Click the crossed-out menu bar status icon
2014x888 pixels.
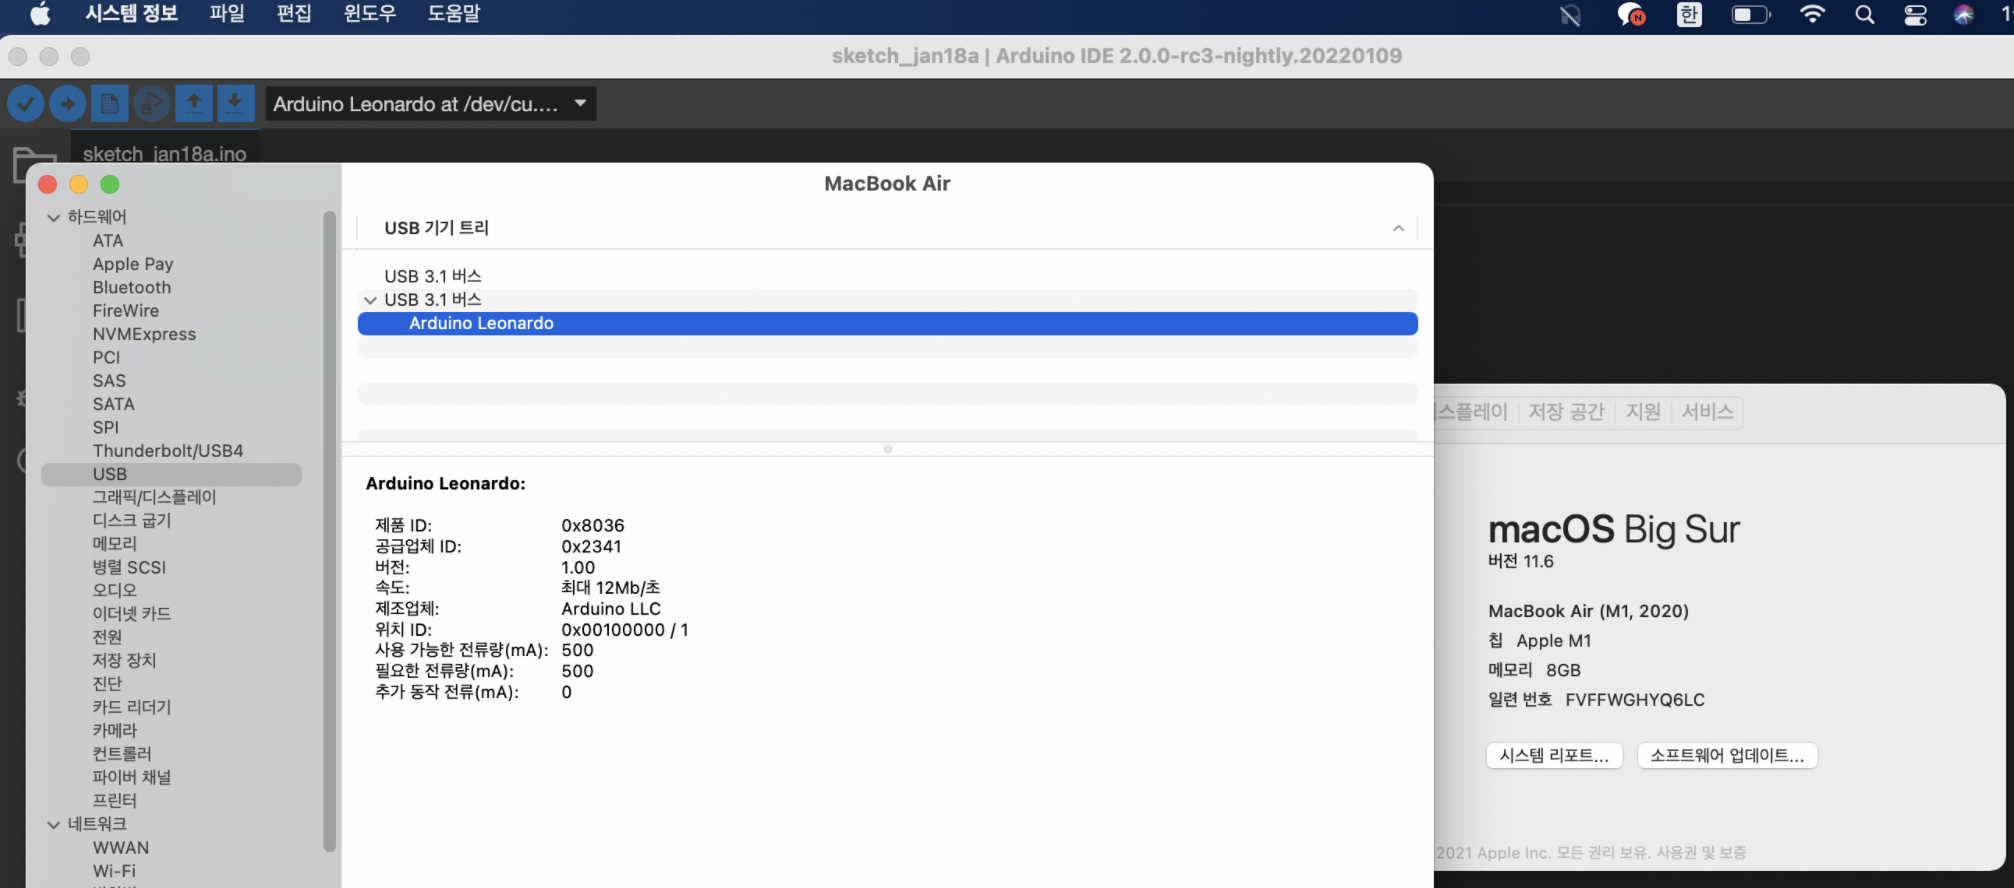(x=1570, y=15)
